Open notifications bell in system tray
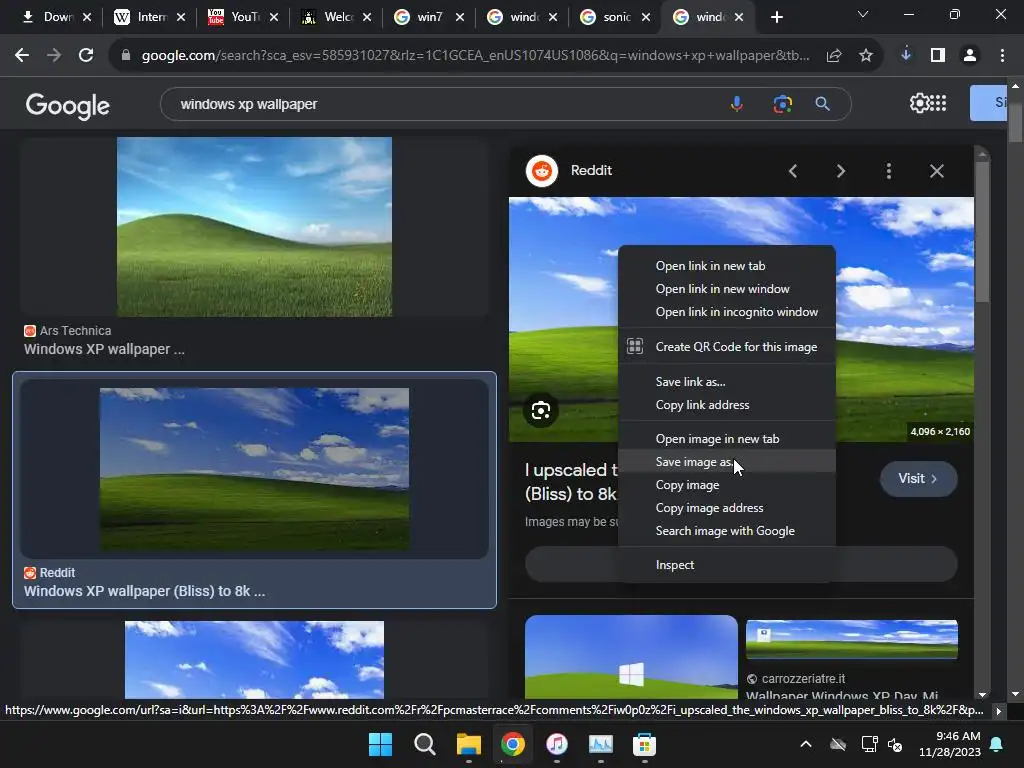 (x=997, y=744)
